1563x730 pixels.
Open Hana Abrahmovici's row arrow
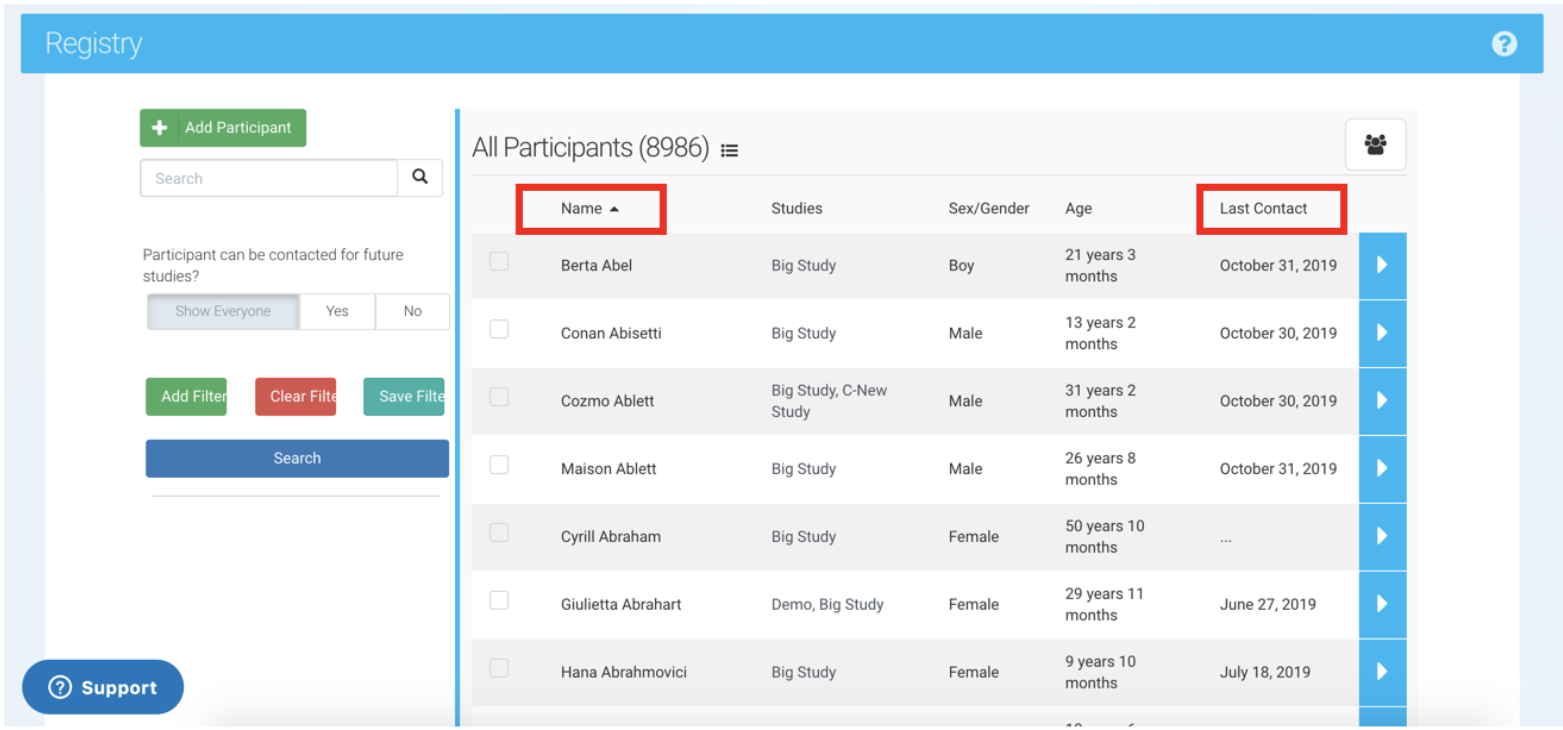1382,672
